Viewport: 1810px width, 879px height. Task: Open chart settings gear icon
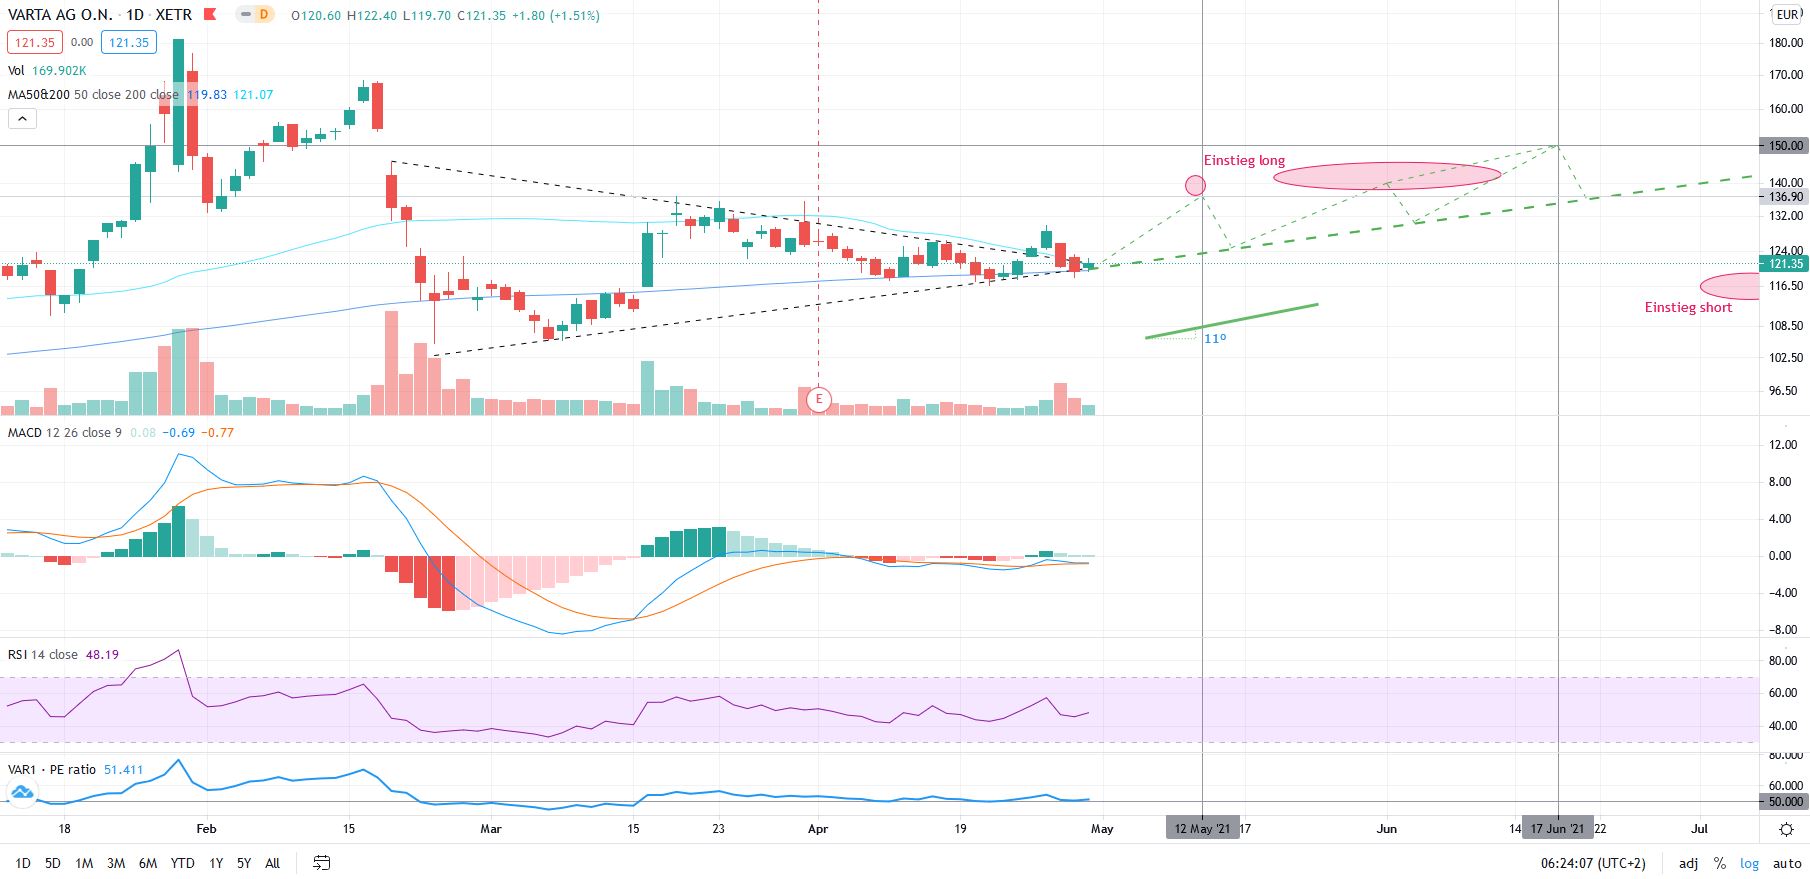click(x=1786, y=829)
